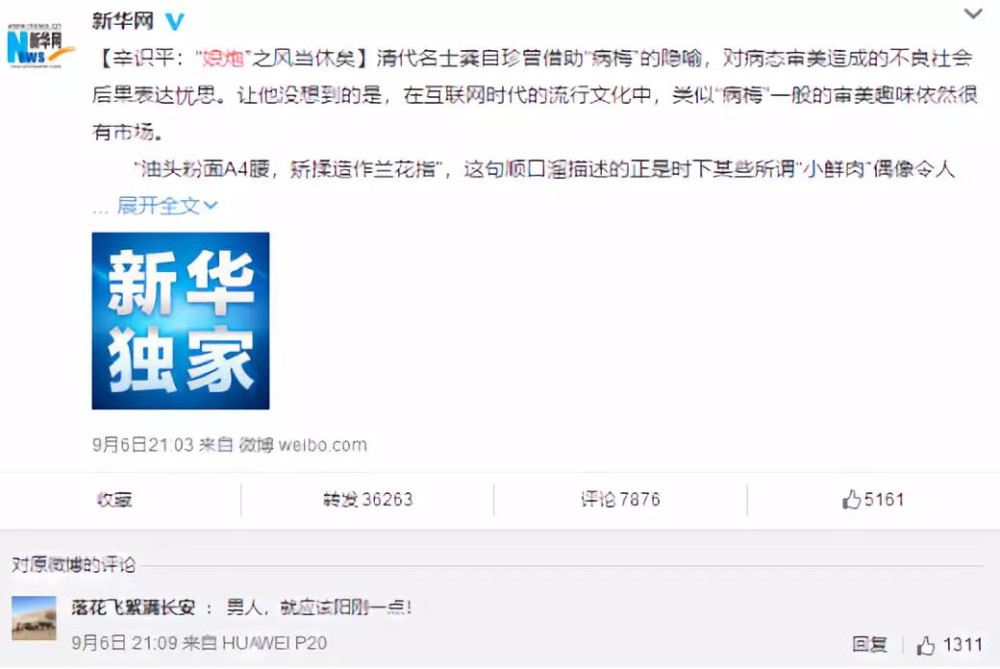Like the comment with 1311 thumbs-up
Viewport: 1000px width, 669px height.
point(950,645)
